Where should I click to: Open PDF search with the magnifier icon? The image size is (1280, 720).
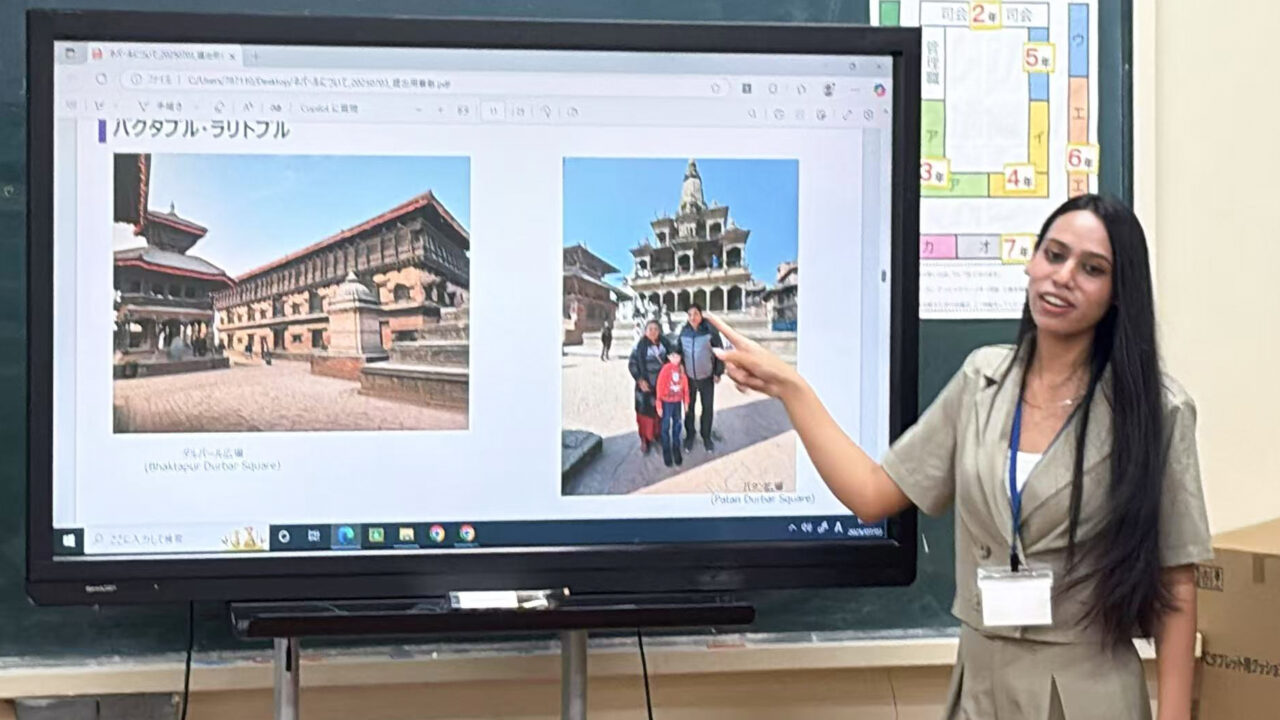tap(752, 113)
